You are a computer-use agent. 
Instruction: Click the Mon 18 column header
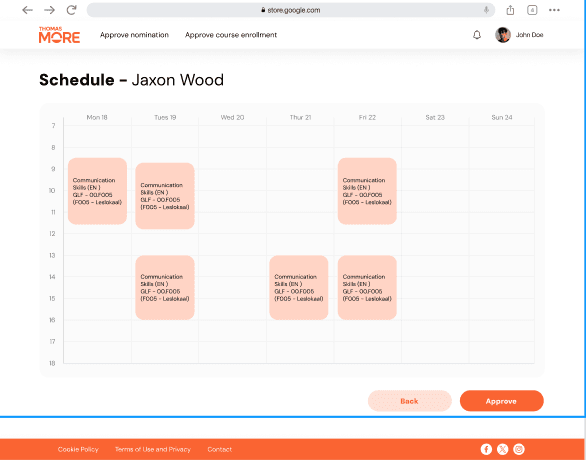pos(97,117)
